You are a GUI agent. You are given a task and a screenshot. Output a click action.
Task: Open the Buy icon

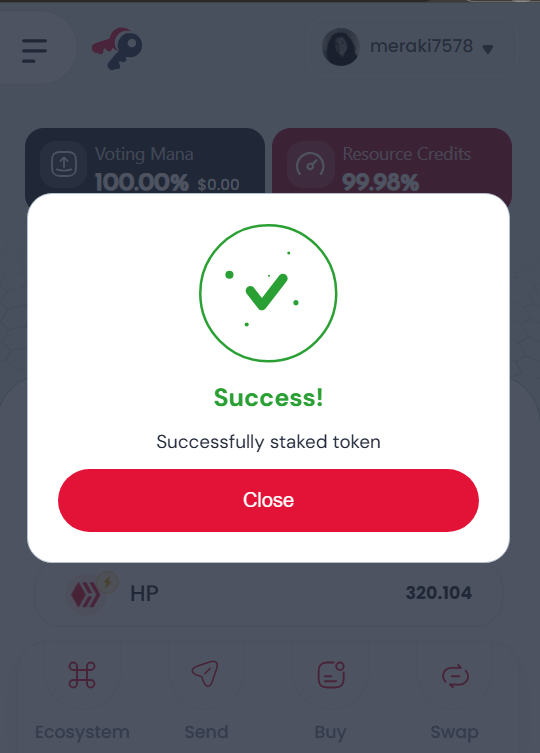point(331,675)
